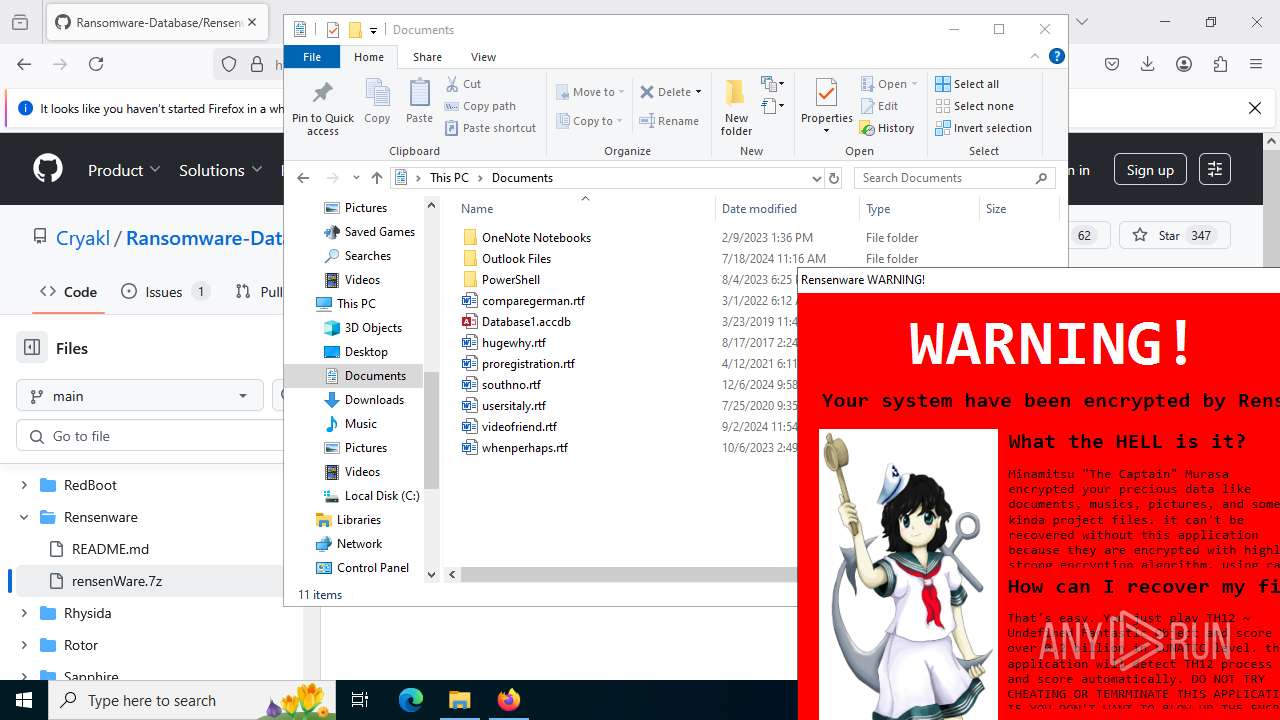Click GitHub Go to file field

(150, 436)
